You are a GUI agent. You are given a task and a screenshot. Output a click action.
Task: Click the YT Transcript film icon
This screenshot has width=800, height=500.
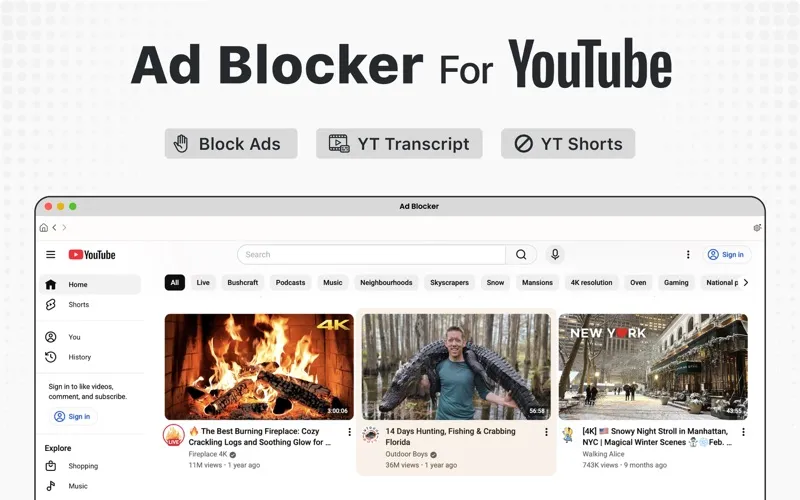tap(339, 144)
